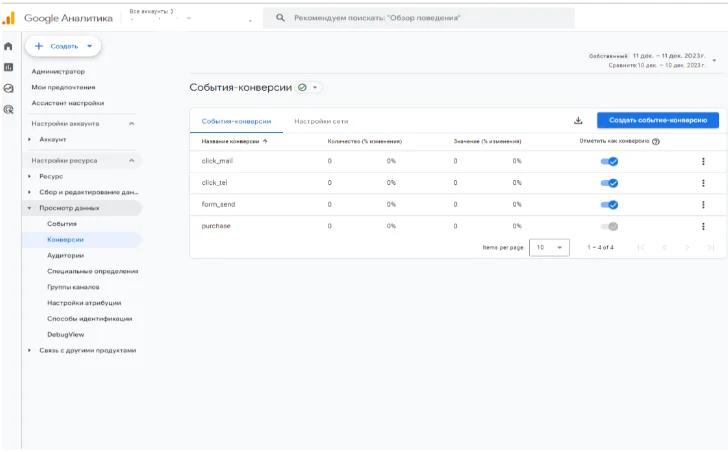728x452 pixels.
Task: Download the conversions table
Action: click(x=578, y=120)
